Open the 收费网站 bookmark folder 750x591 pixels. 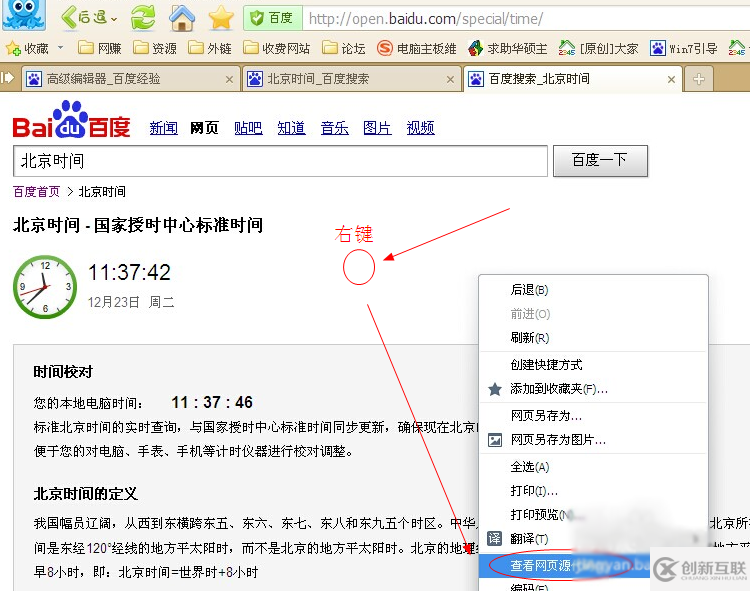[x=276, y=48]
